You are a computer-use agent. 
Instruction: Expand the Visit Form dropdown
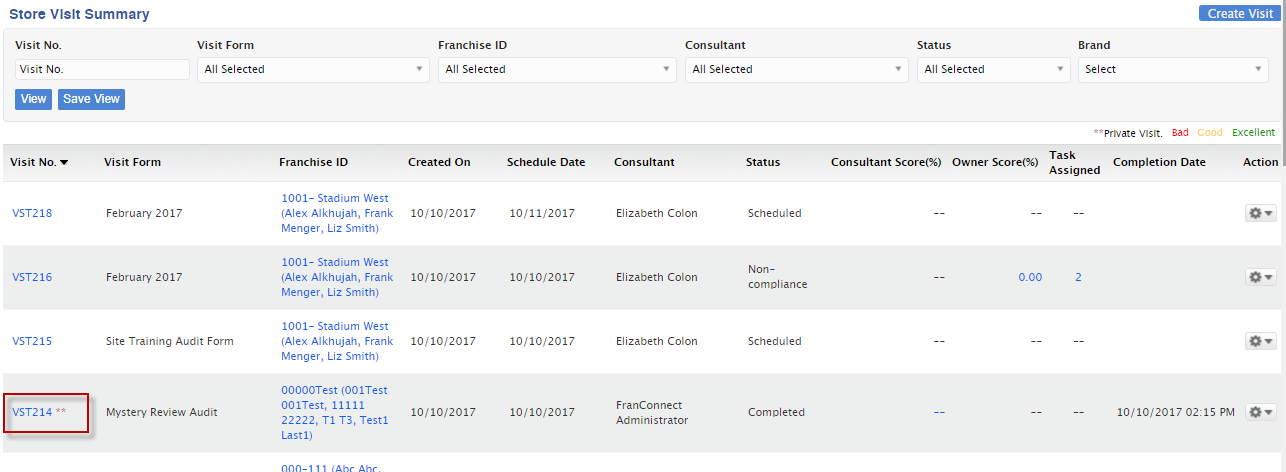(313, 69)
